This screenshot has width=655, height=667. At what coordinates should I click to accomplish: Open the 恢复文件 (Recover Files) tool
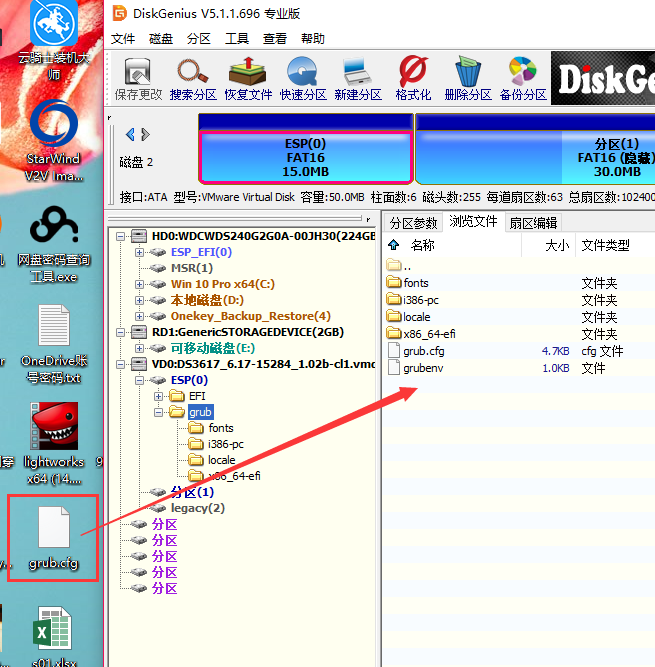247,78
